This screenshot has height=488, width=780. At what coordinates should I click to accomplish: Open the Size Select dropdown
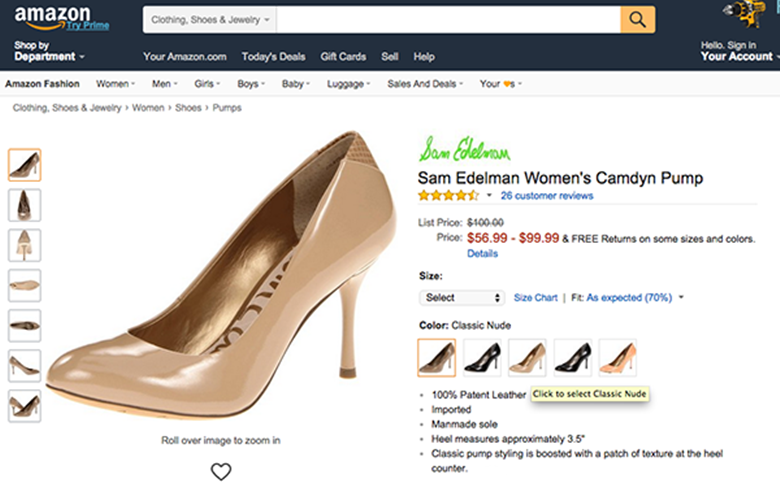pos(462,298)
